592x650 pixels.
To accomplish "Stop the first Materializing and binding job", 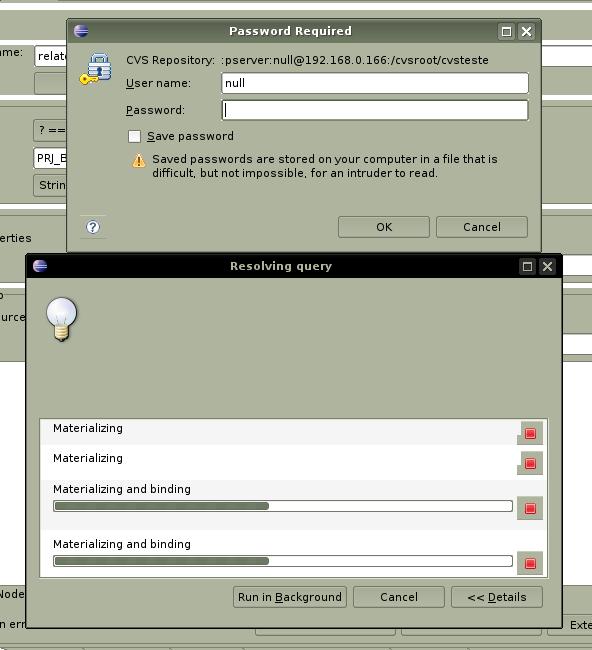I will click(530, 508).
